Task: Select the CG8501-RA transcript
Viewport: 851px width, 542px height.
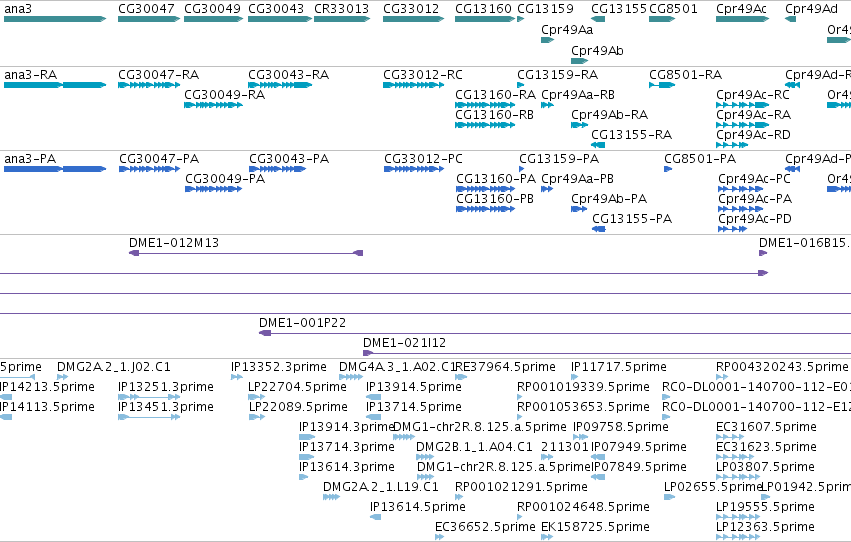Action: click(x=662, y=85)
